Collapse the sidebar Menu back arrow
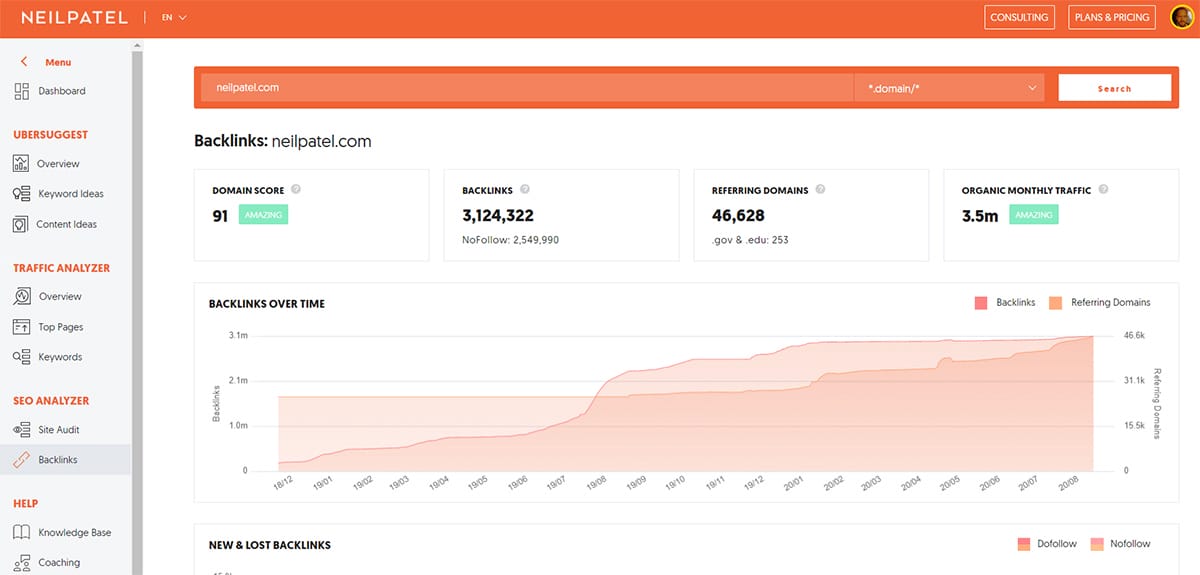The height and width of the screenshot is (575, 1200). [24, 62]
